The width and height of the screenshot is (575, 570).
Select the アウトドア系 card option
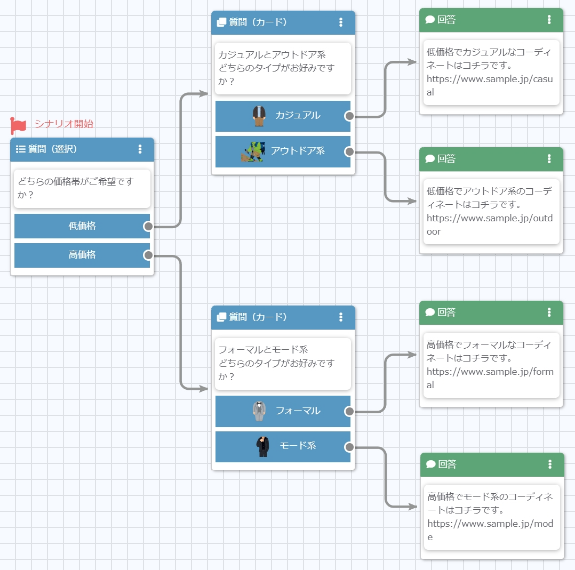[283, 151]
